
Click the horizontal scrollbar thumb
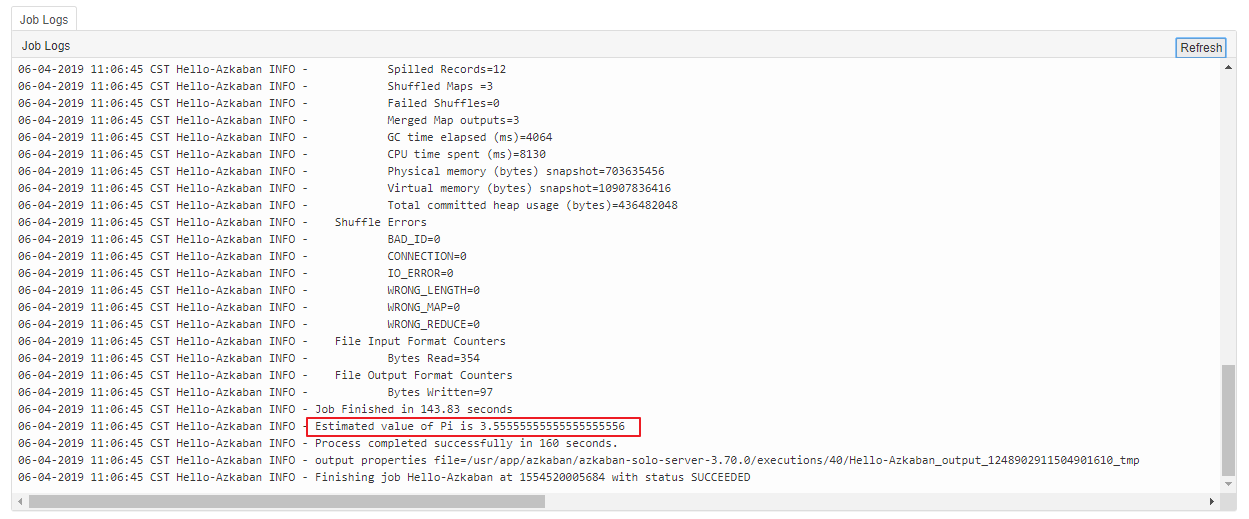(287, 501)
